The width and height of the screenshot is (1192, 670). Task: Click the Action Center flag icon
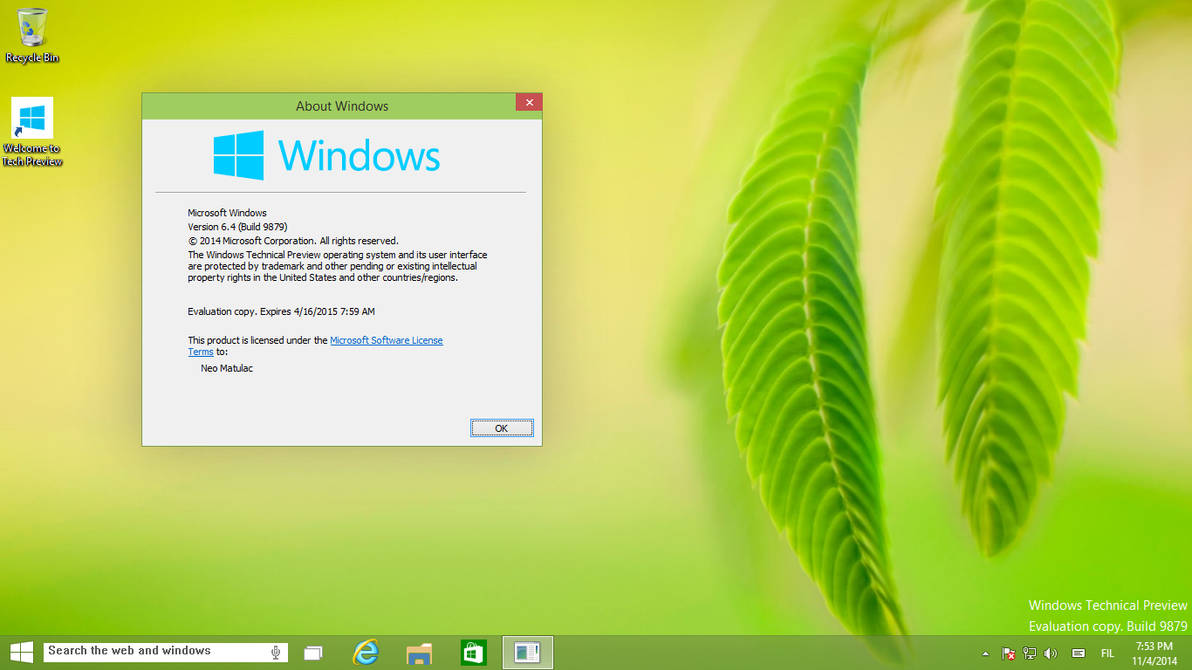click(x=1008, y=653)
